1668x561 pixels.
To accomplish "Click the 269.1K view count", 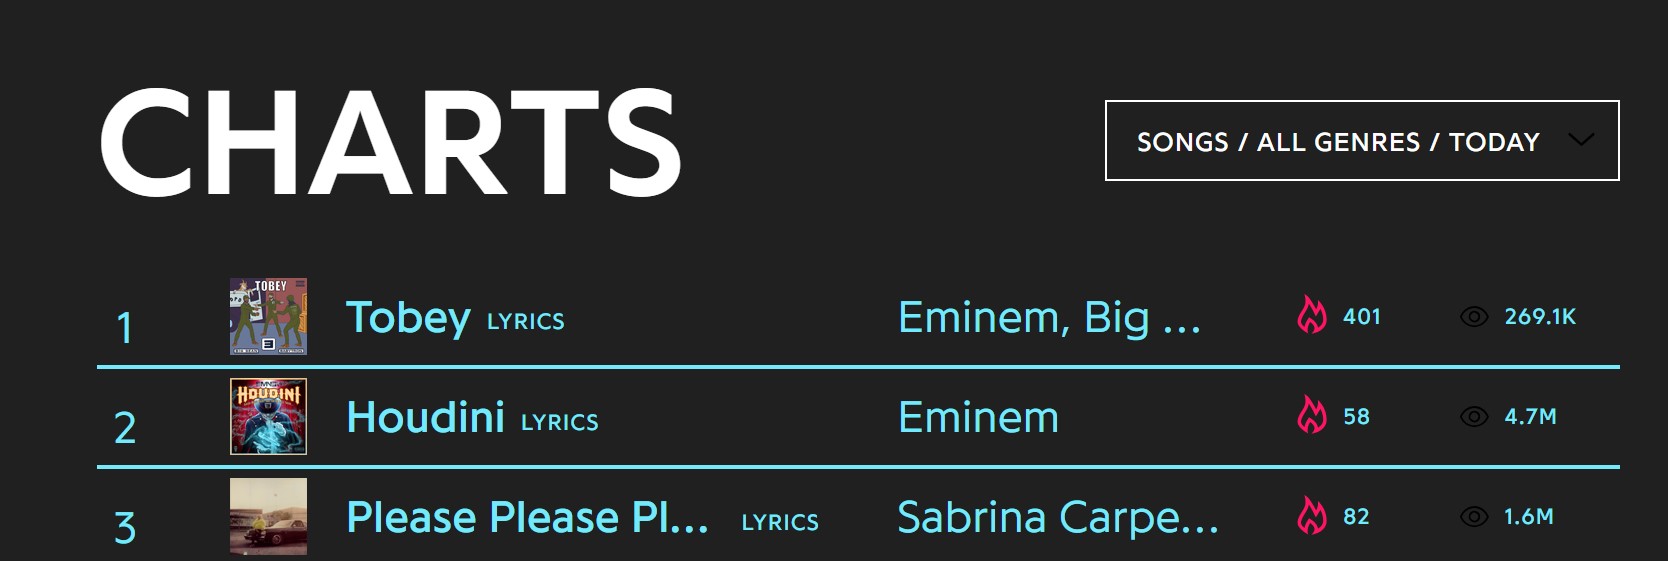I will 1540,317.
